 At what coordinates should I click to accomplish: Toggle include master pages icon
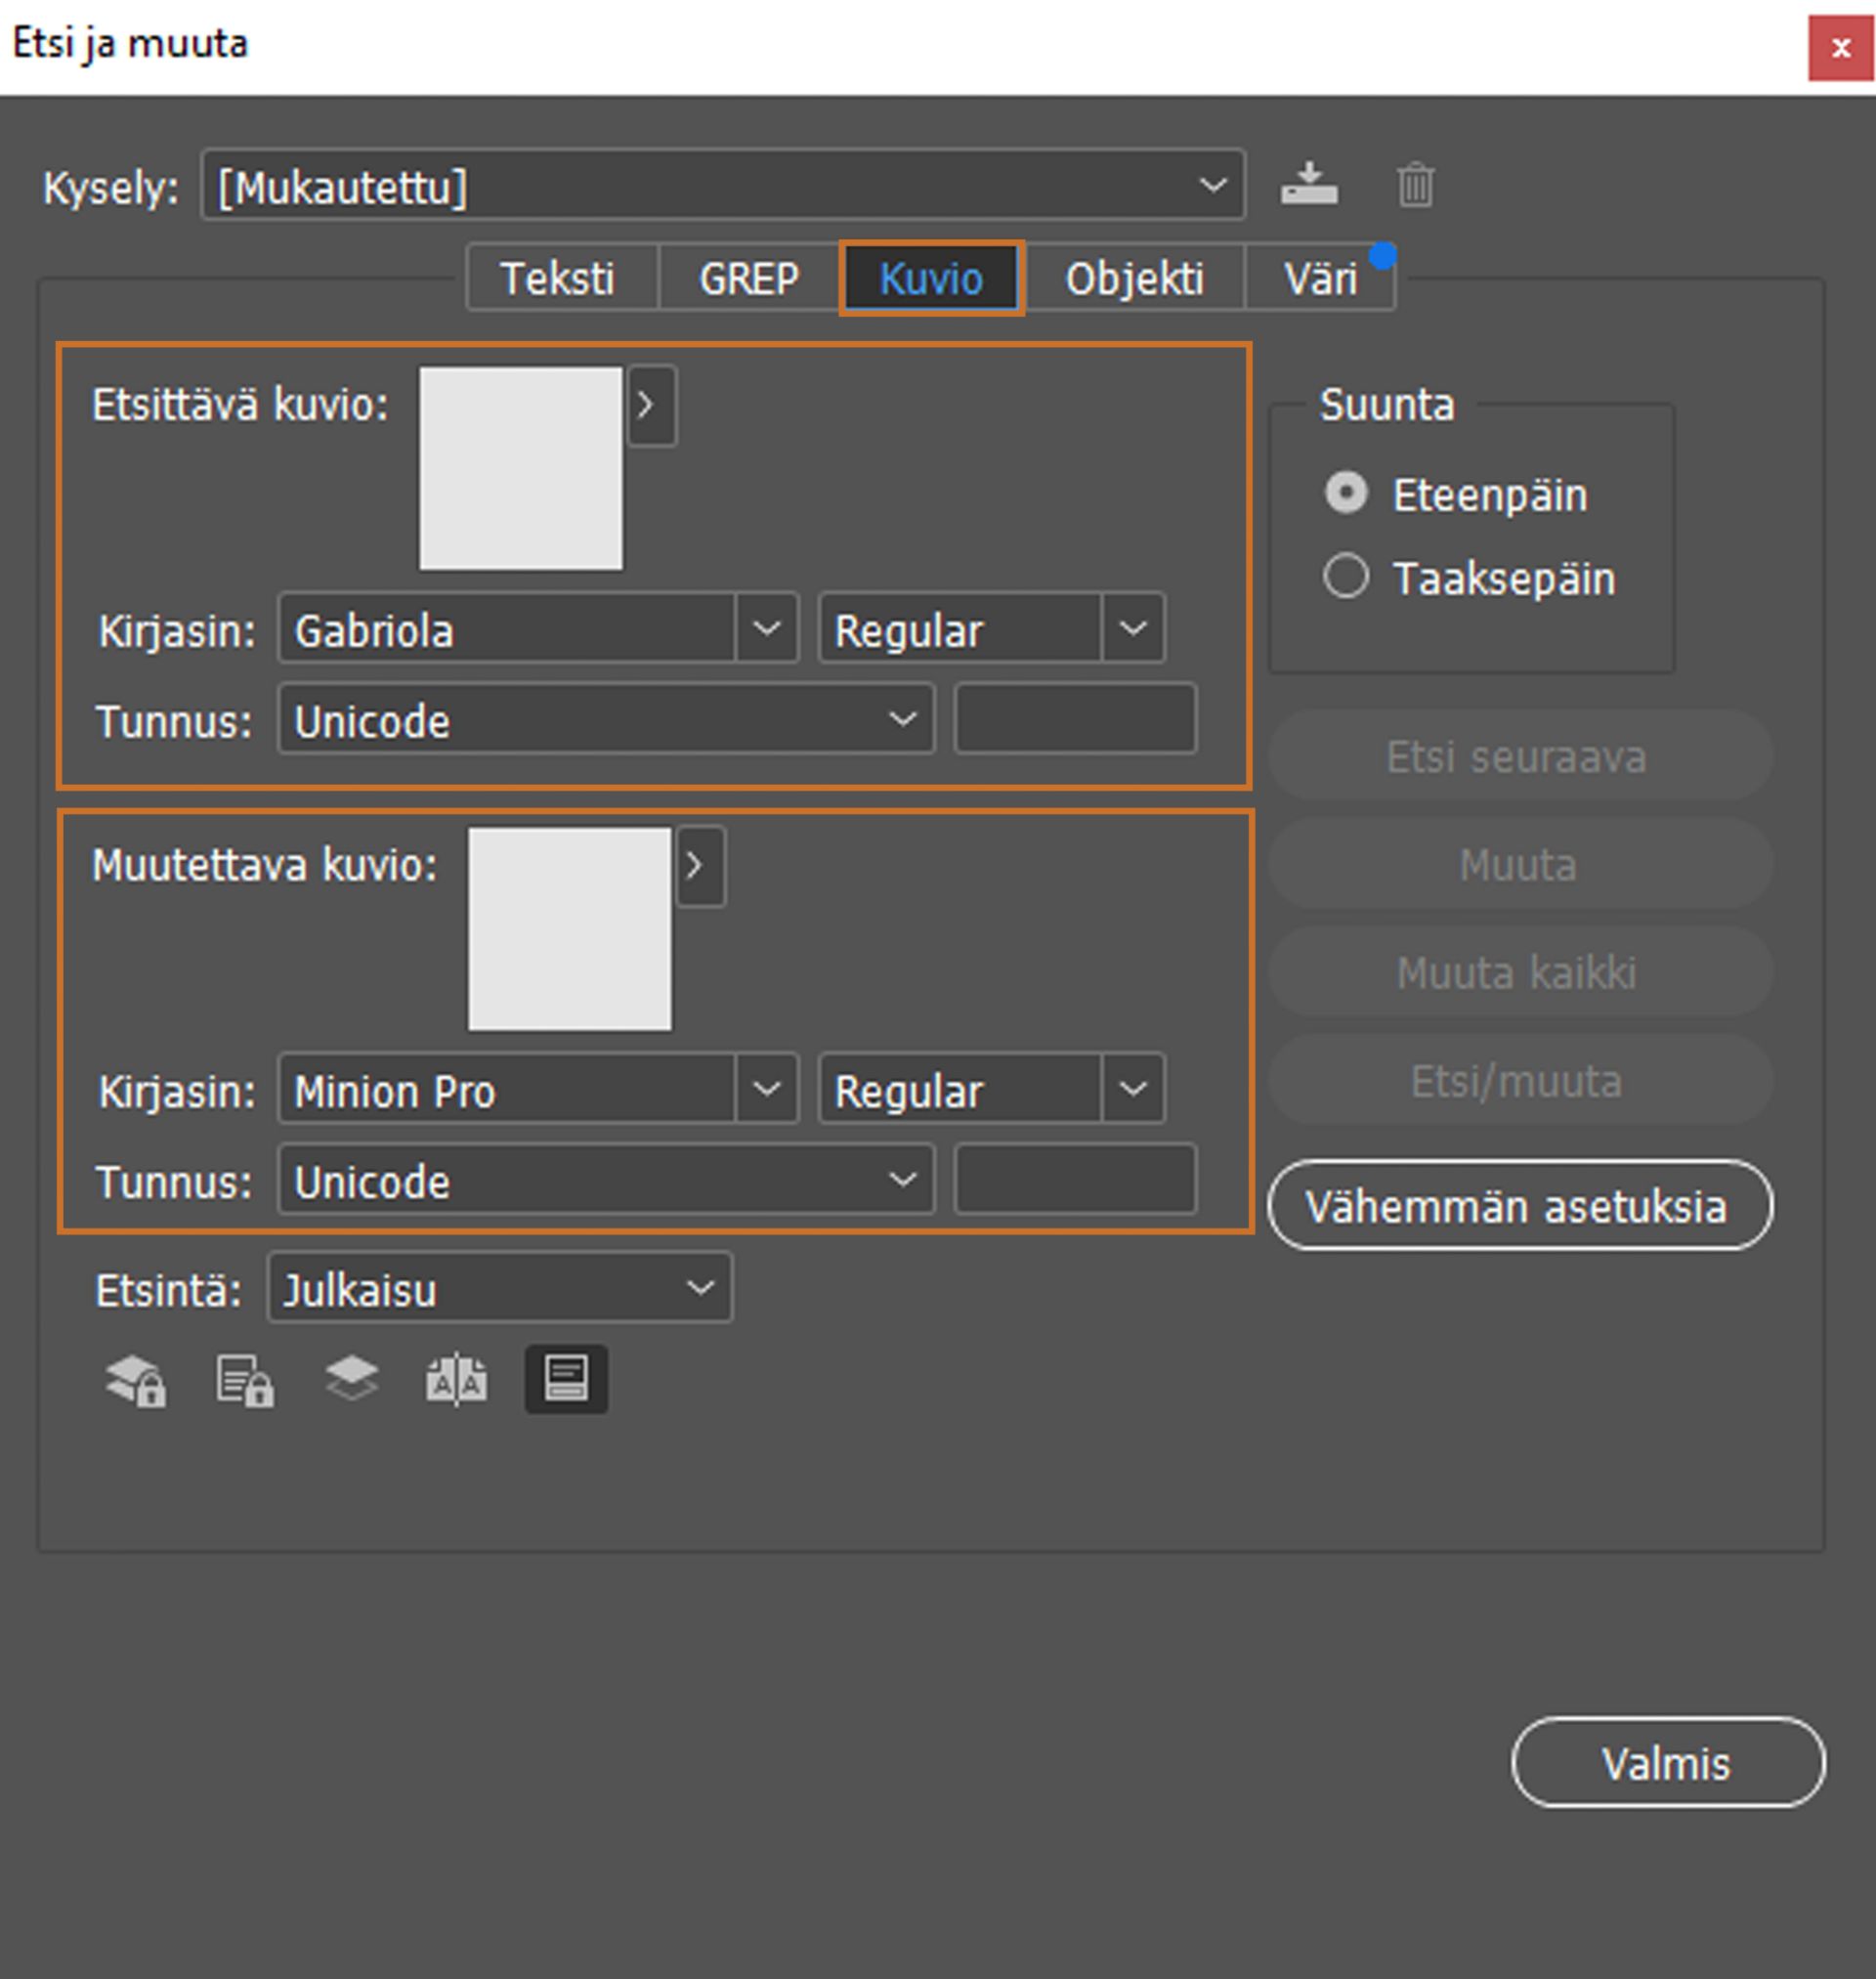pyautogui.click(x=457, y=1381)
